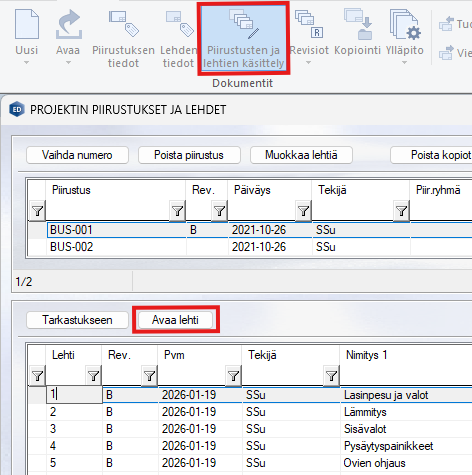Image resolution: width=472 pixels, height=475 pixels.
Task: Open the drawings Tekijä column filter
Action: tap(401, 211)
